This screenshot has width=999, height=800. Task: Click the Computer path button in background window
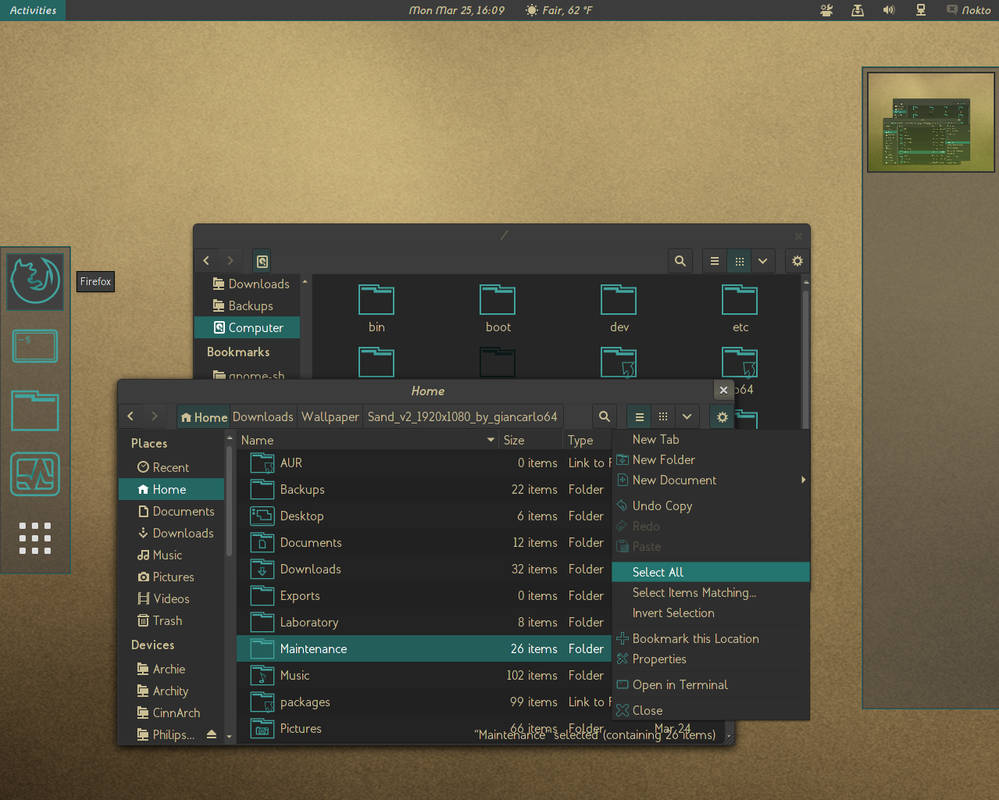point(262,261)
